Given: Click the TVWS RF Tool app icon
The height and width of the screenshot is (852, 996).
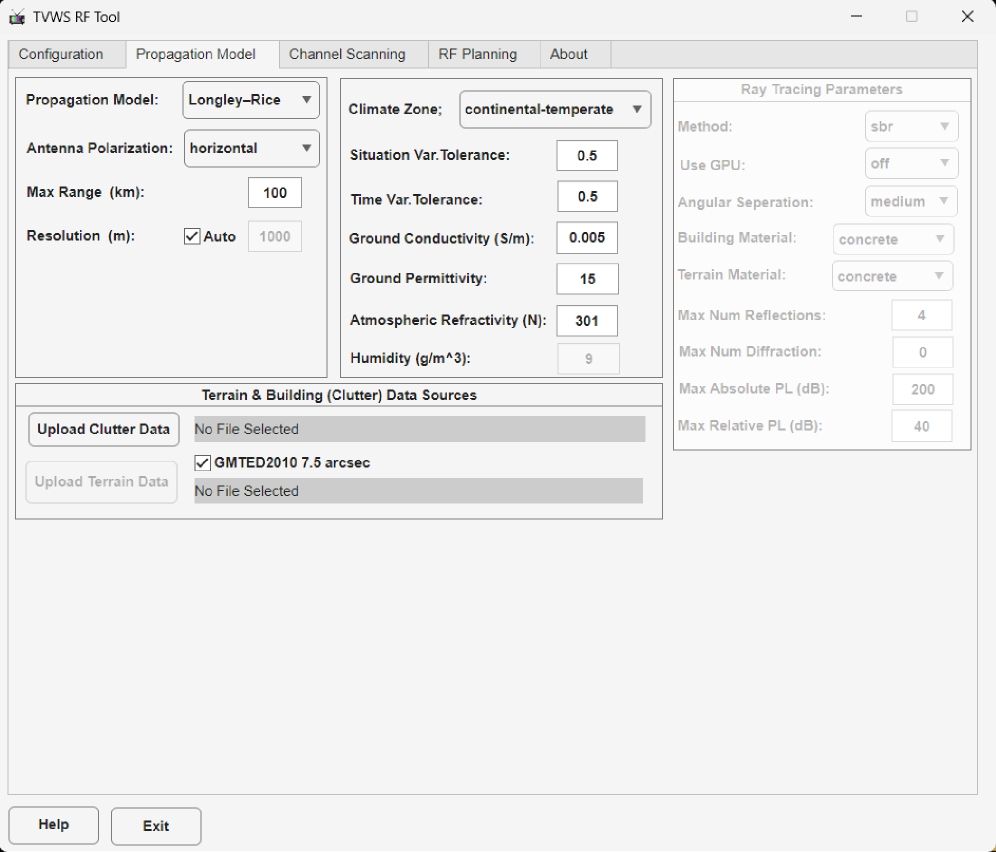Looking at the screenshot, I should tap(17, 17).
